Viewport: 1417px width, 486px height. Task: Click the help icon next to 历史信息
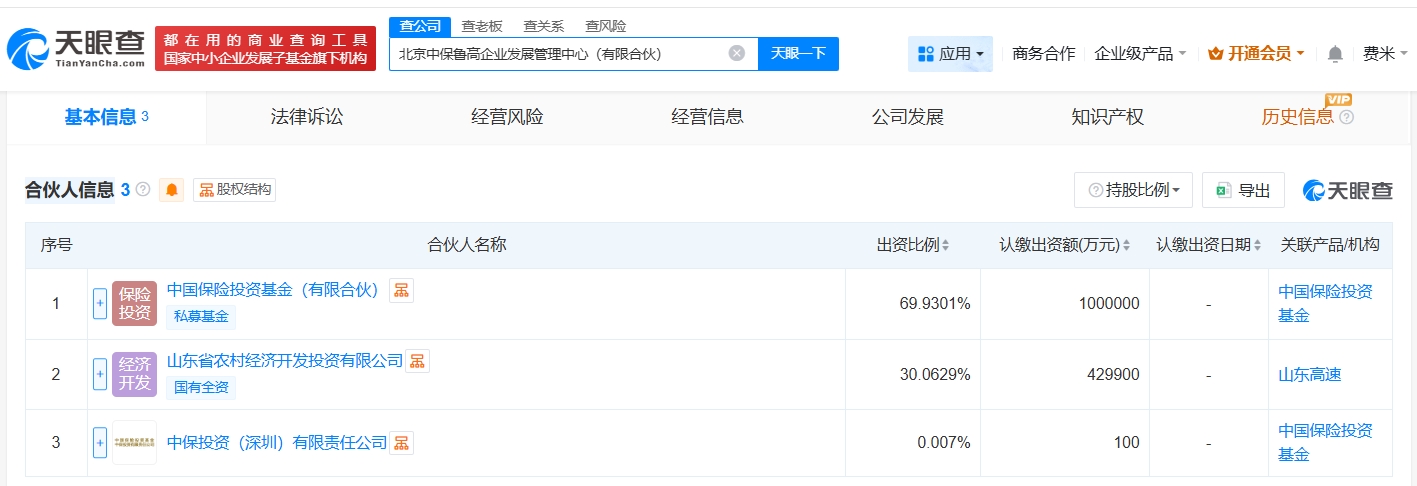[1346, 118]
